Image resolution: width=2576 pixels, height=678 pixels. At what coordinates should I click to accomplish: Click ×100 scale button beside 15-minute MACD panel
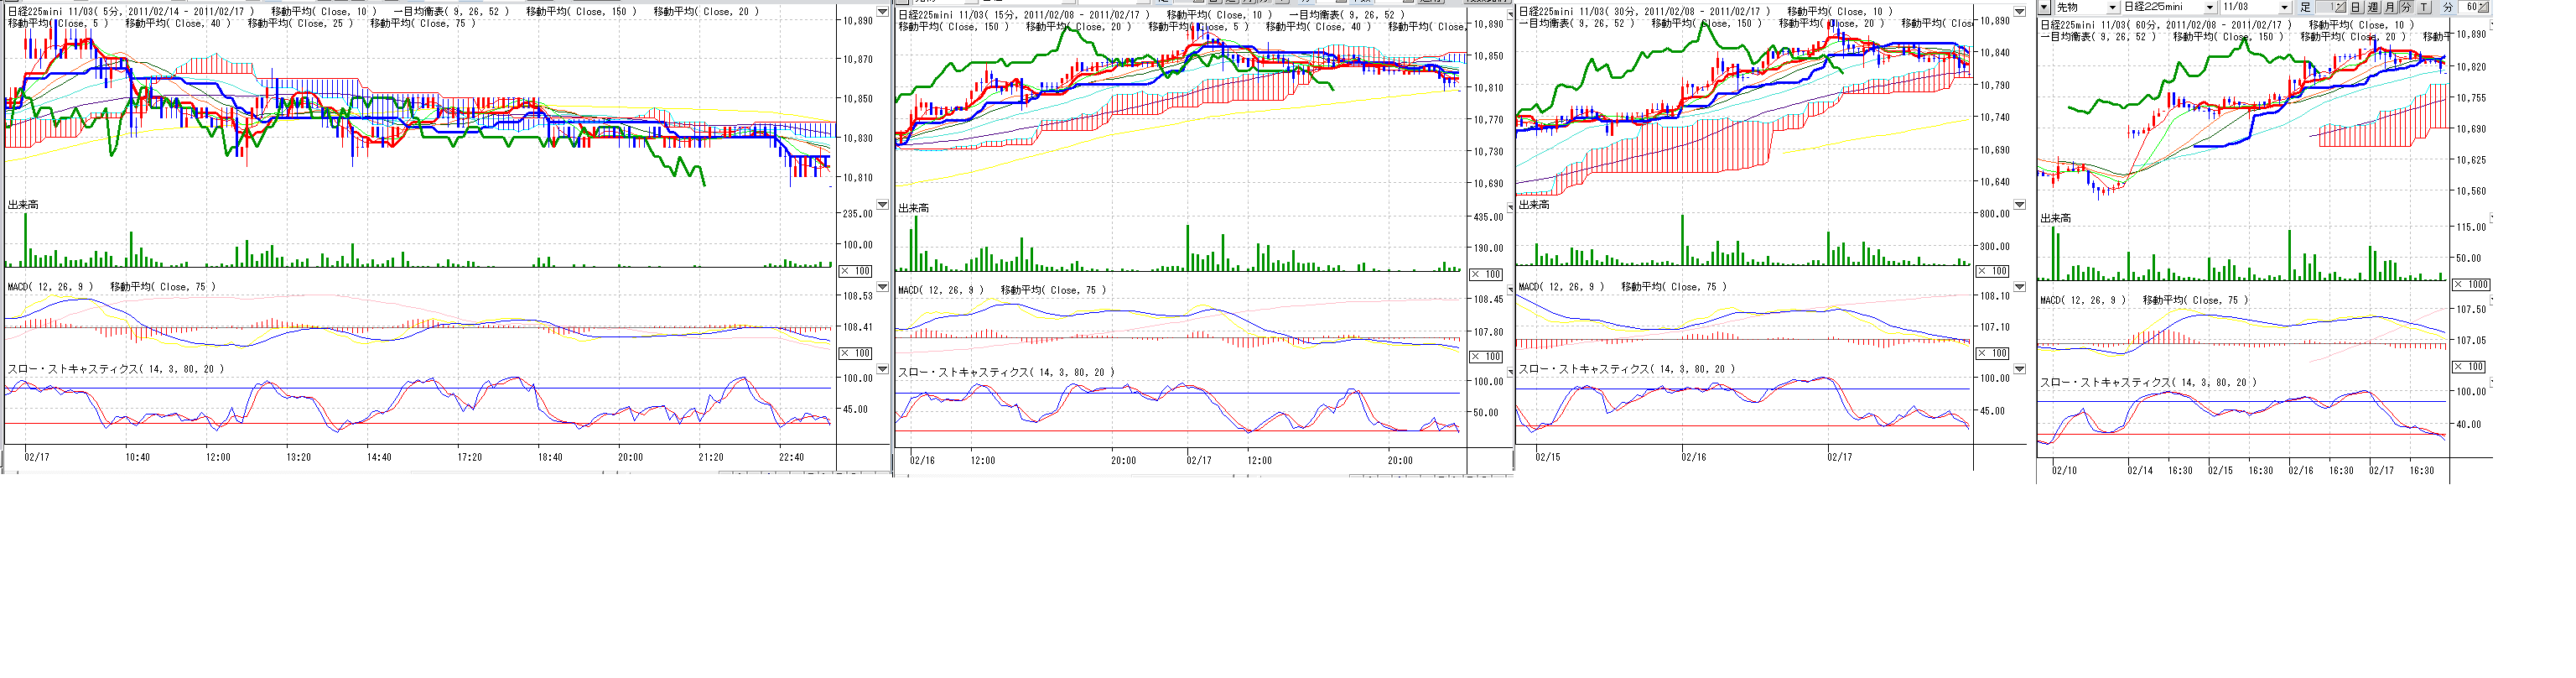1486,356
